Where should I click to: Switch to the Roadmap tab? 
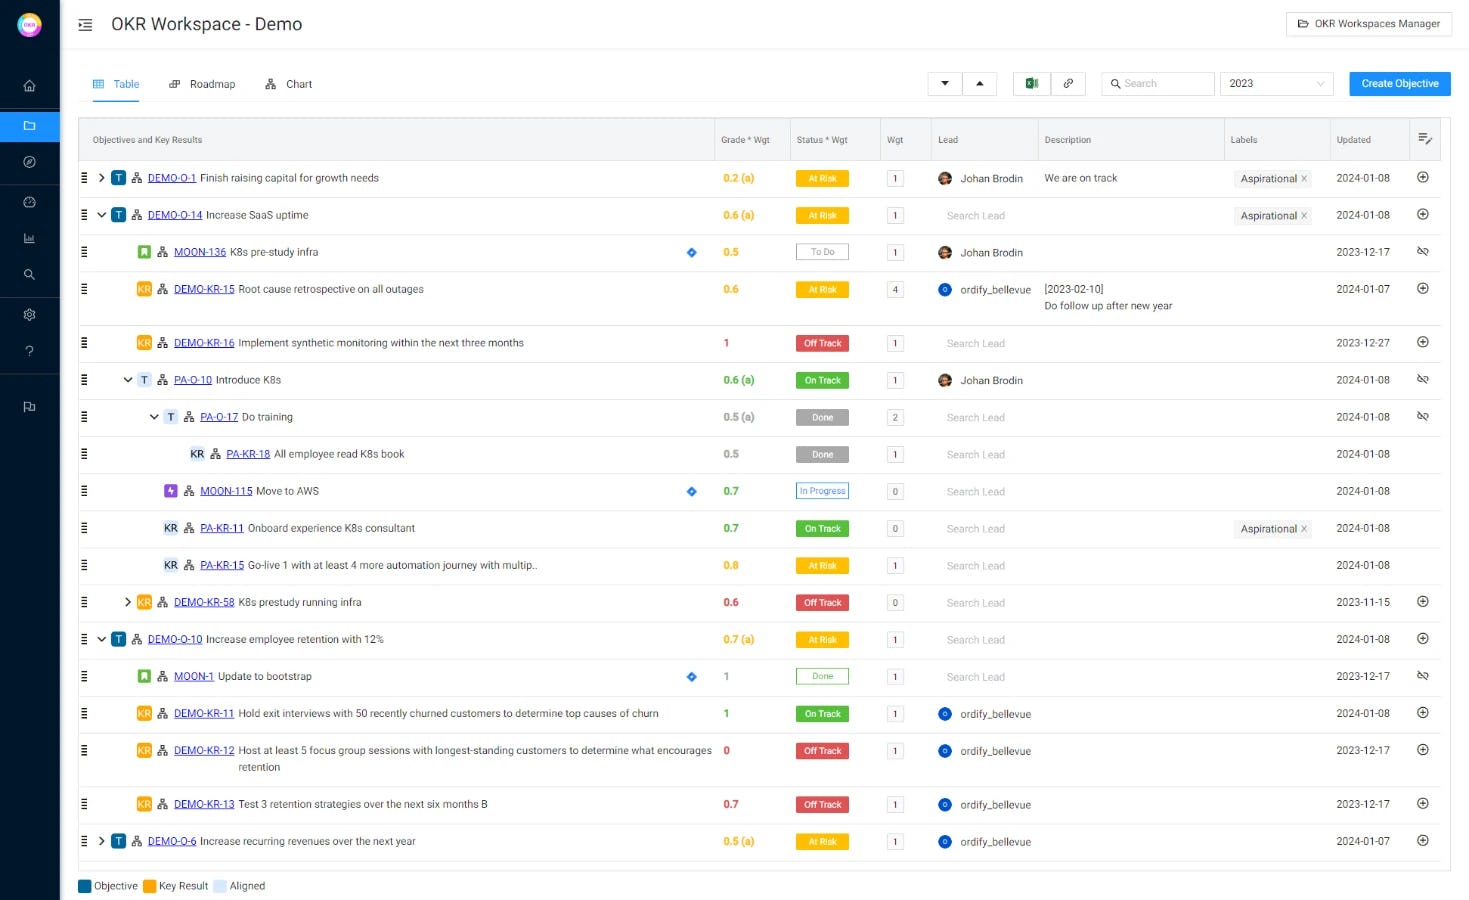tap(202, 84)
